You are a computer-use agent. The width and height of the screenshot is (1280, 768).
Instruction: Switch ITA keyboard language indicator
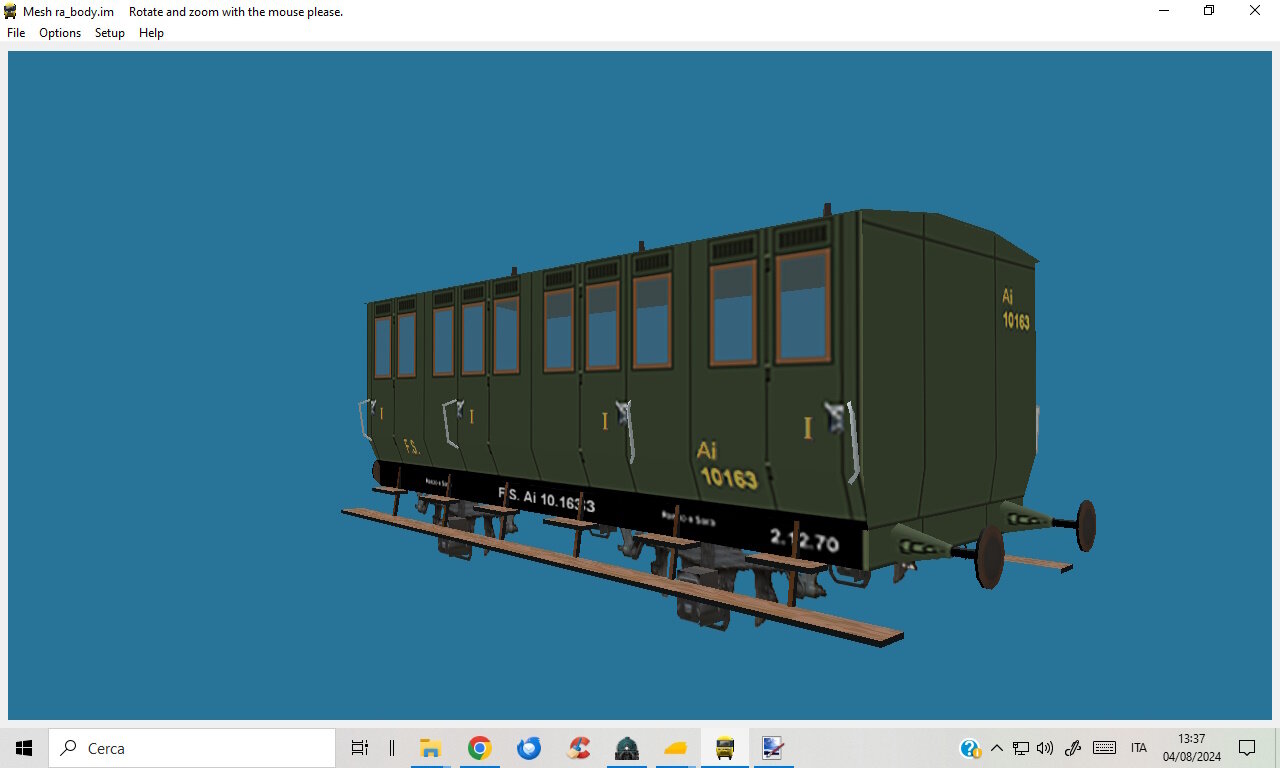[1138, 748]
